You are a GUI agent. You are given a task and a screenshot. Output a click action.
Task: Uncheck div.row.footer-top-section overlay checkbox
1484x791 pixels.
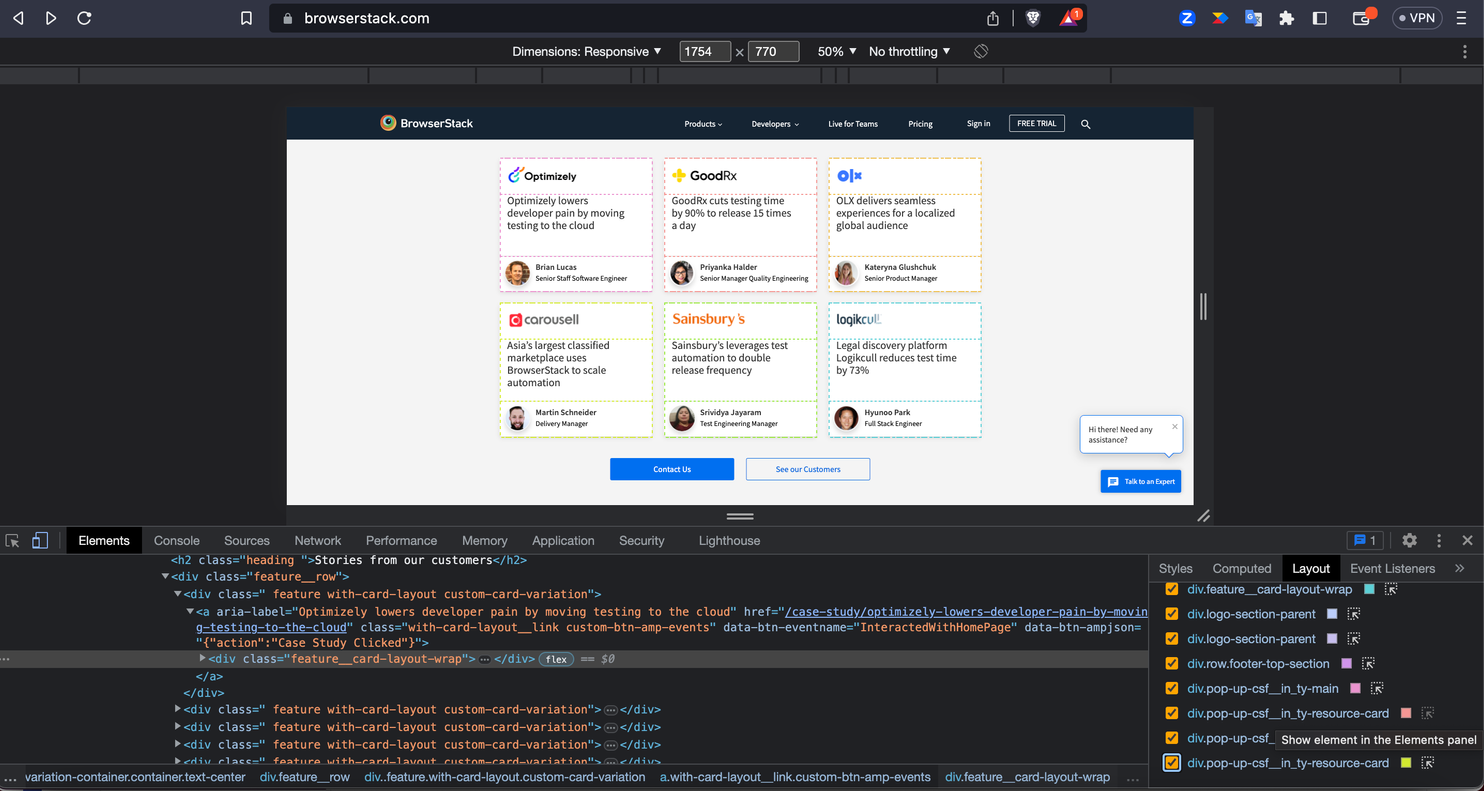pyautogui.click(x=1172, y=663)
